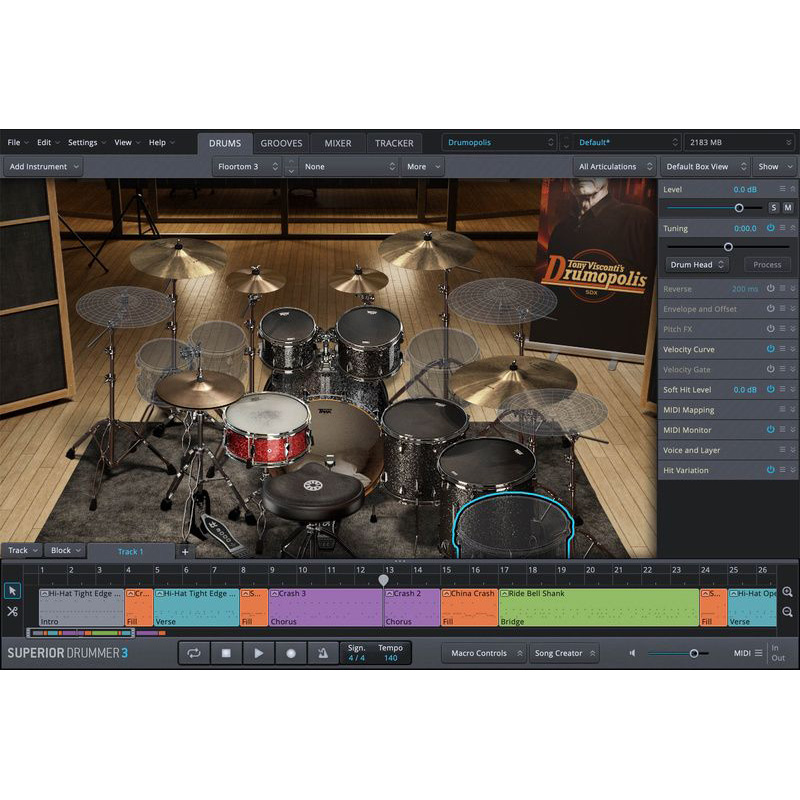Toggle loop playback in the transport bar
Image resolution: width=800 pixels, height=800 pixels.
(x=194, y=653)
